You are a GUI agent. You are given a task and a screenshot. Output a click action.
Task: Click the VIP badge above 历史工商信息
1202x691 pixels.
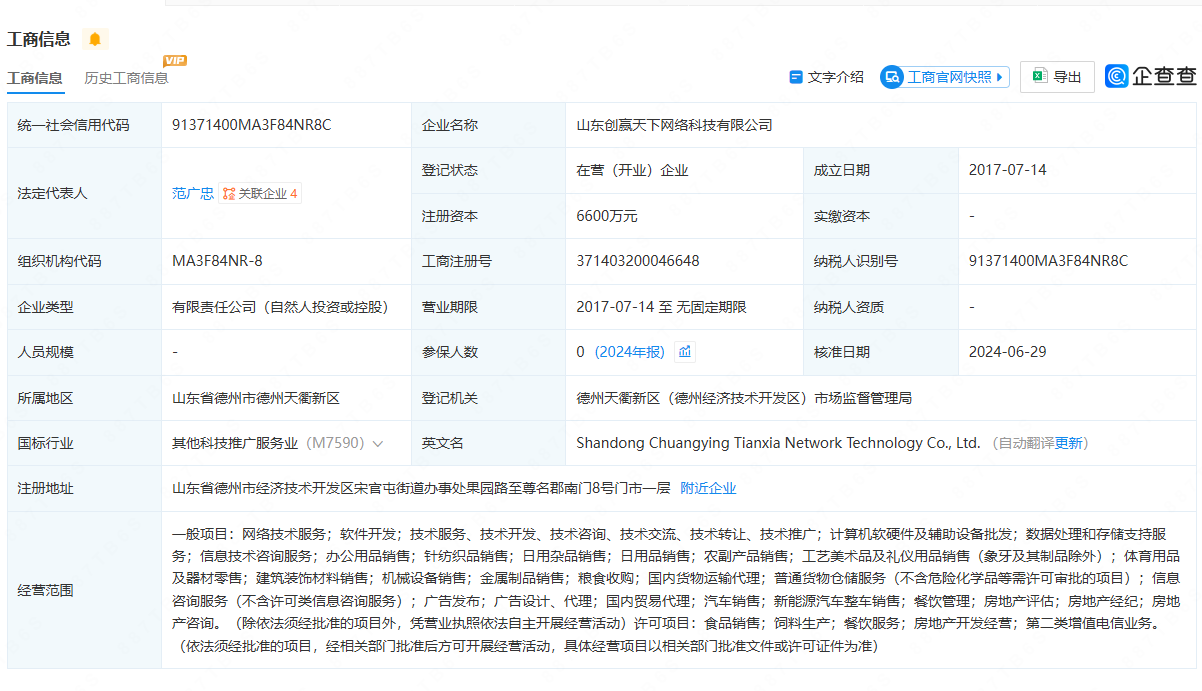(175, 61)
